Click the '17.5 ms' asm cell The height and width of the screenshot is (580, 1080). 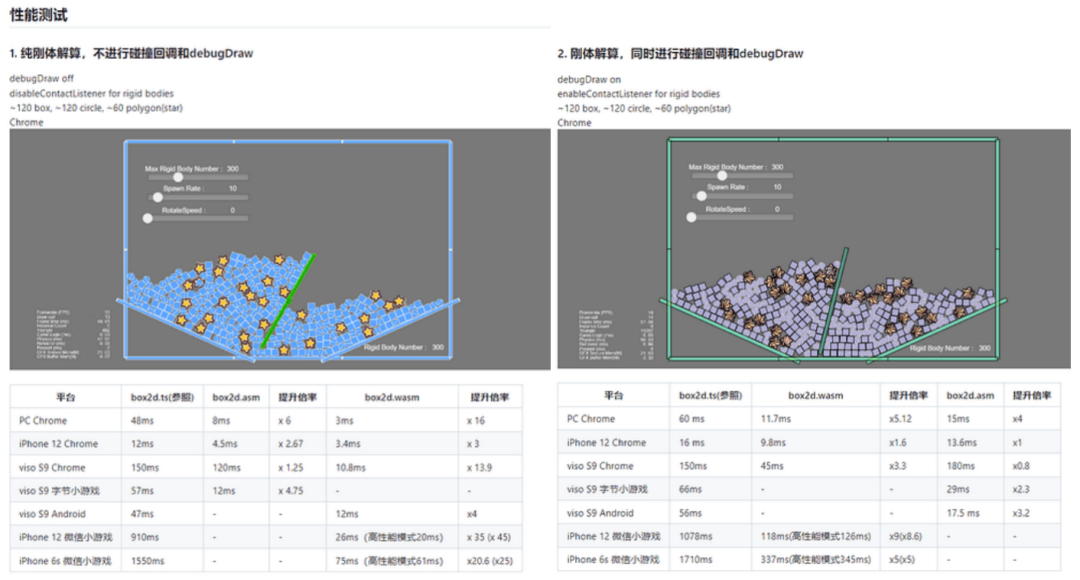[970, 512]
